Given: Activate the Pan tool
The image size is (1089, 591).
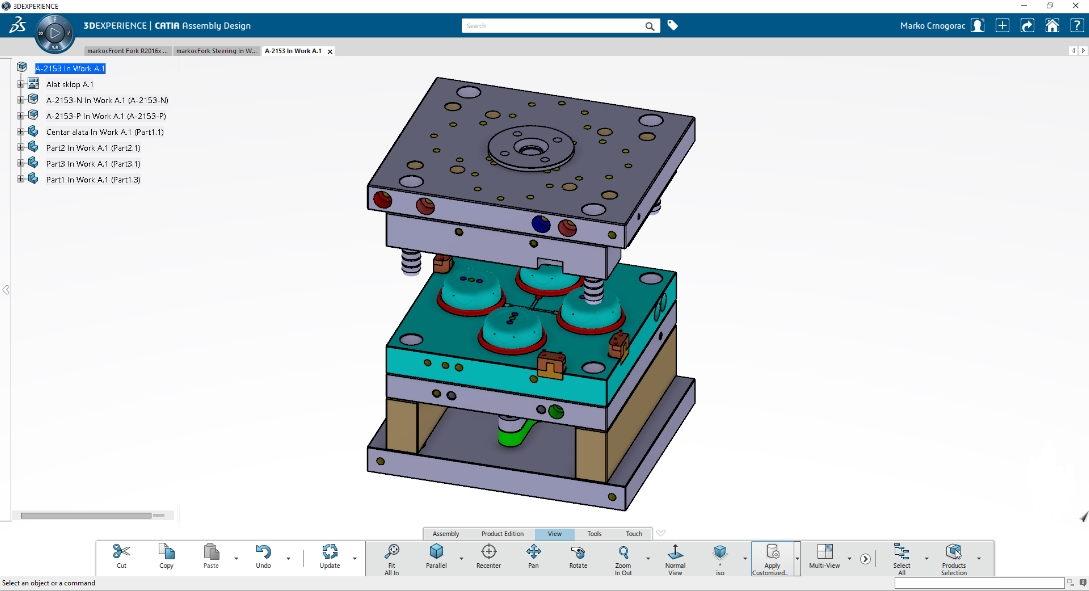Looking at the screenshot, I should click(x=533, y=552).
